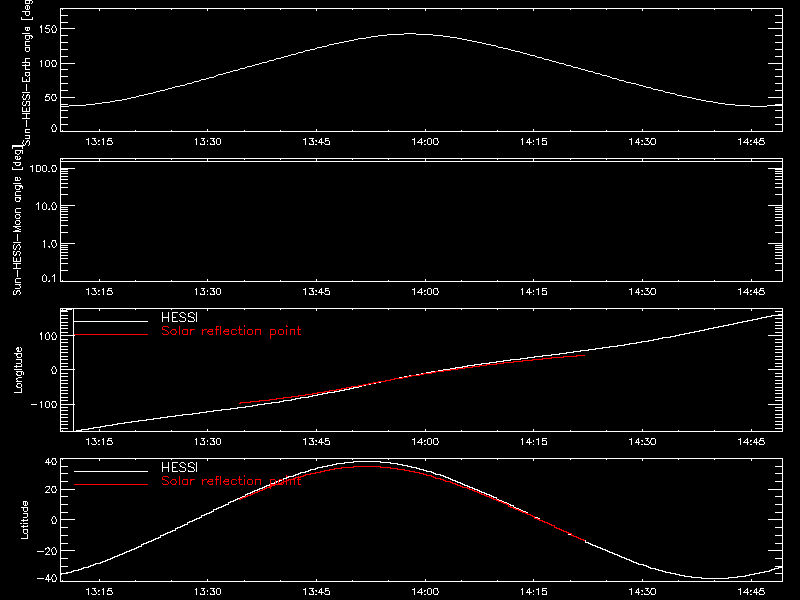Image resolution: width=800 pixels, height=600 pixels.
Task: Click 100 tick on Sun-HESSI-Earth angle axis
Action: (x=48, y=64)
